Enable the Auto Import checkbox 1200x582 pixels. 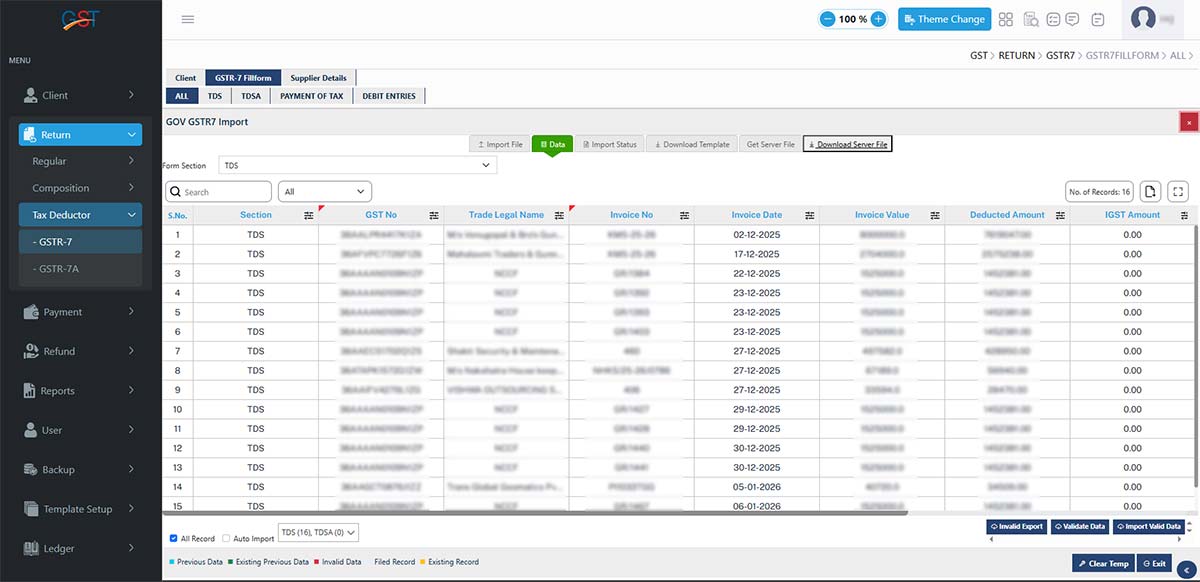click(226, 538)
